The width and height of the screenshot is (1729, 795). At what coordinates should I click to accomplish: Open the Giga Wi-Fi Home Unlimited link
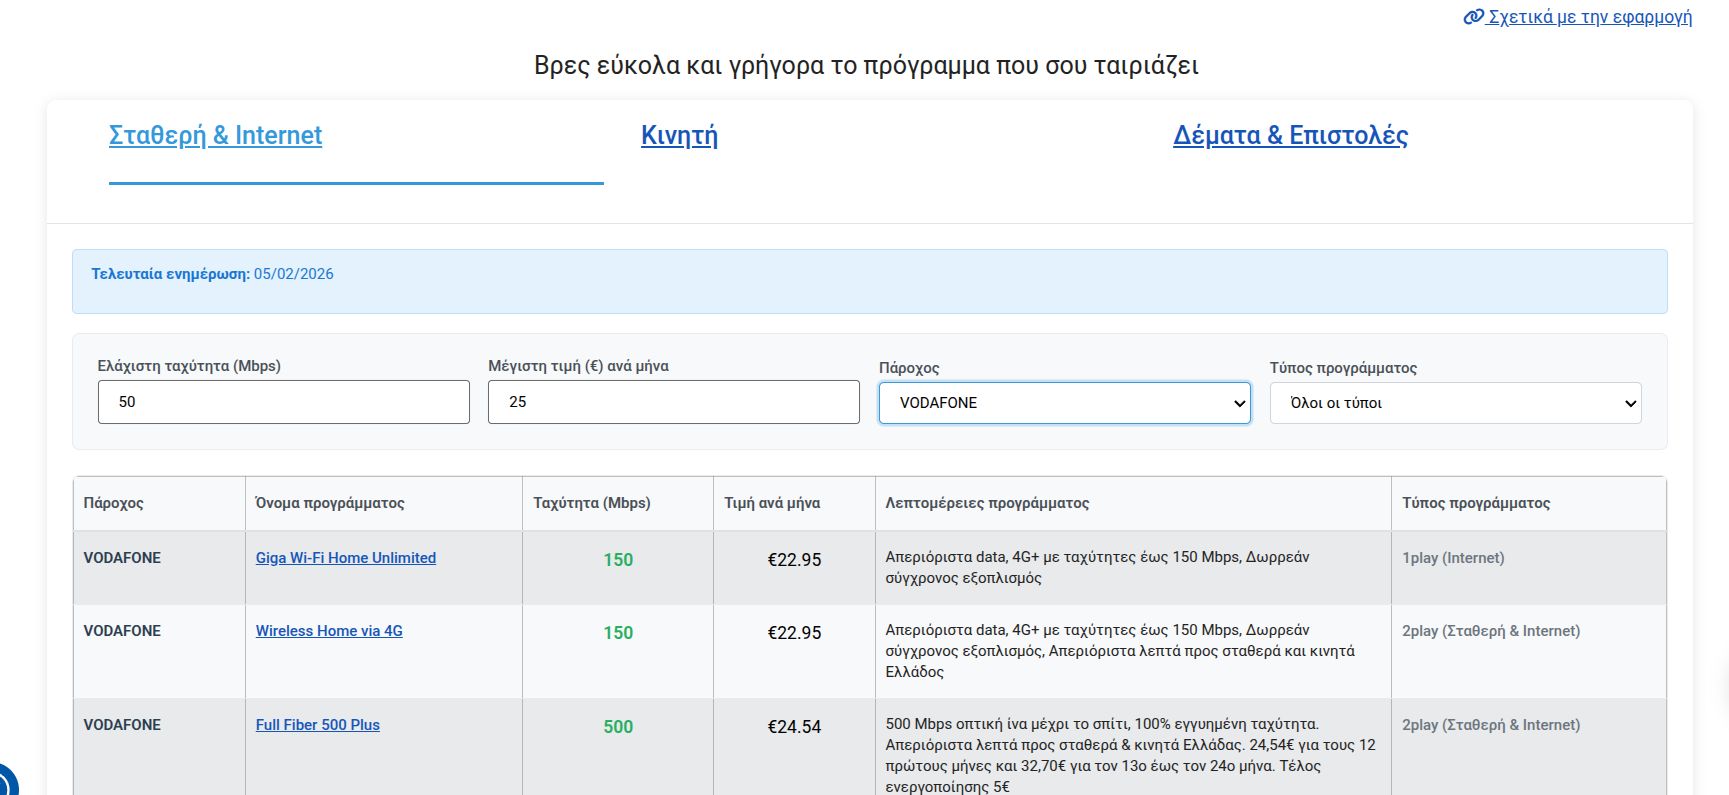[x=345, y=558]
